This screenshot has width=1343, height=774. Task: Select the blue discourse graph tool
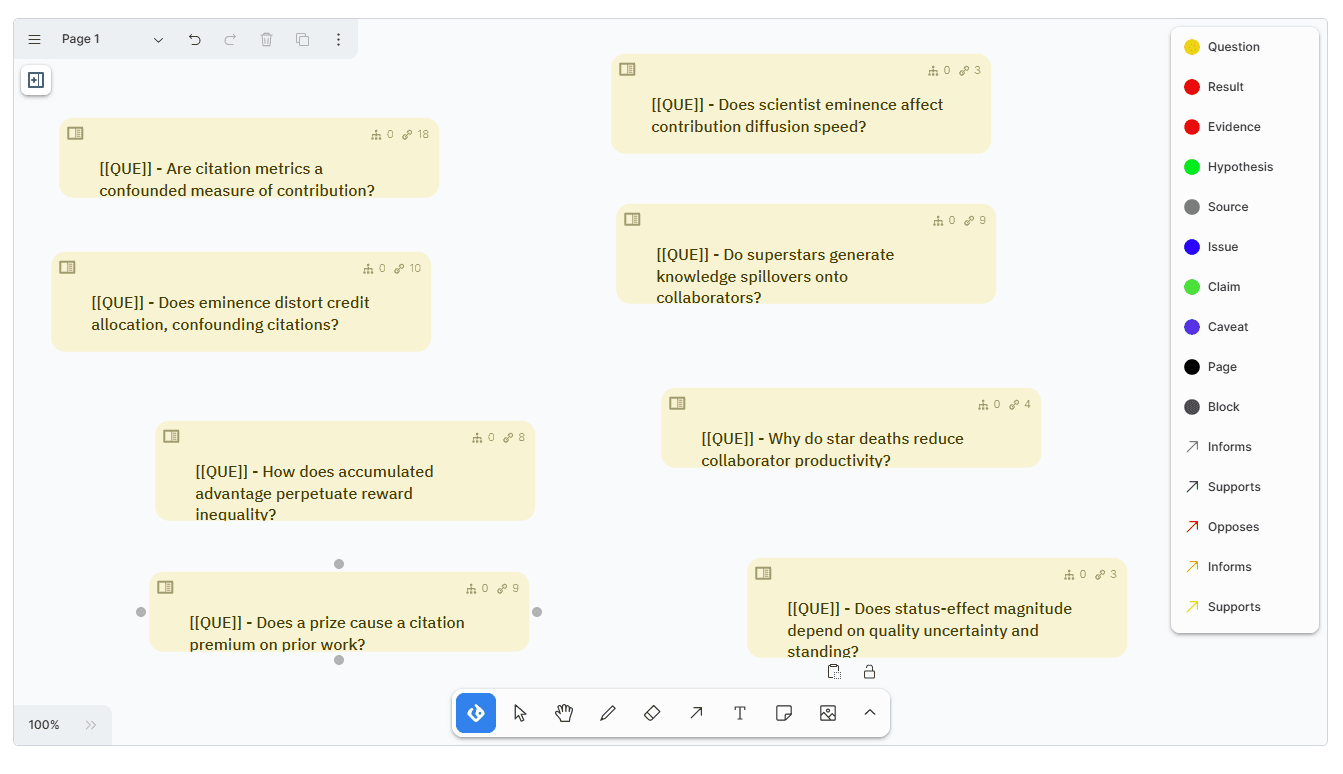tap(476, 713)
